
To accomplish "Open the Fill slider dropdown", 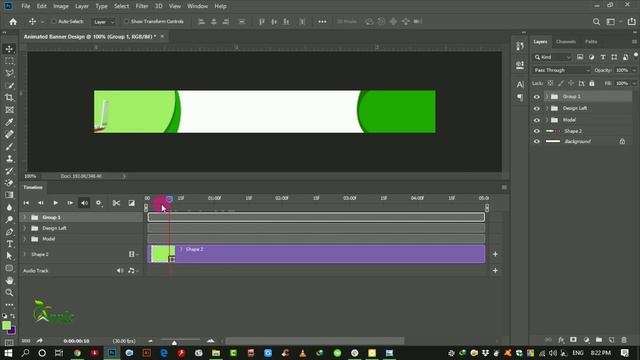I will (634, 83).
